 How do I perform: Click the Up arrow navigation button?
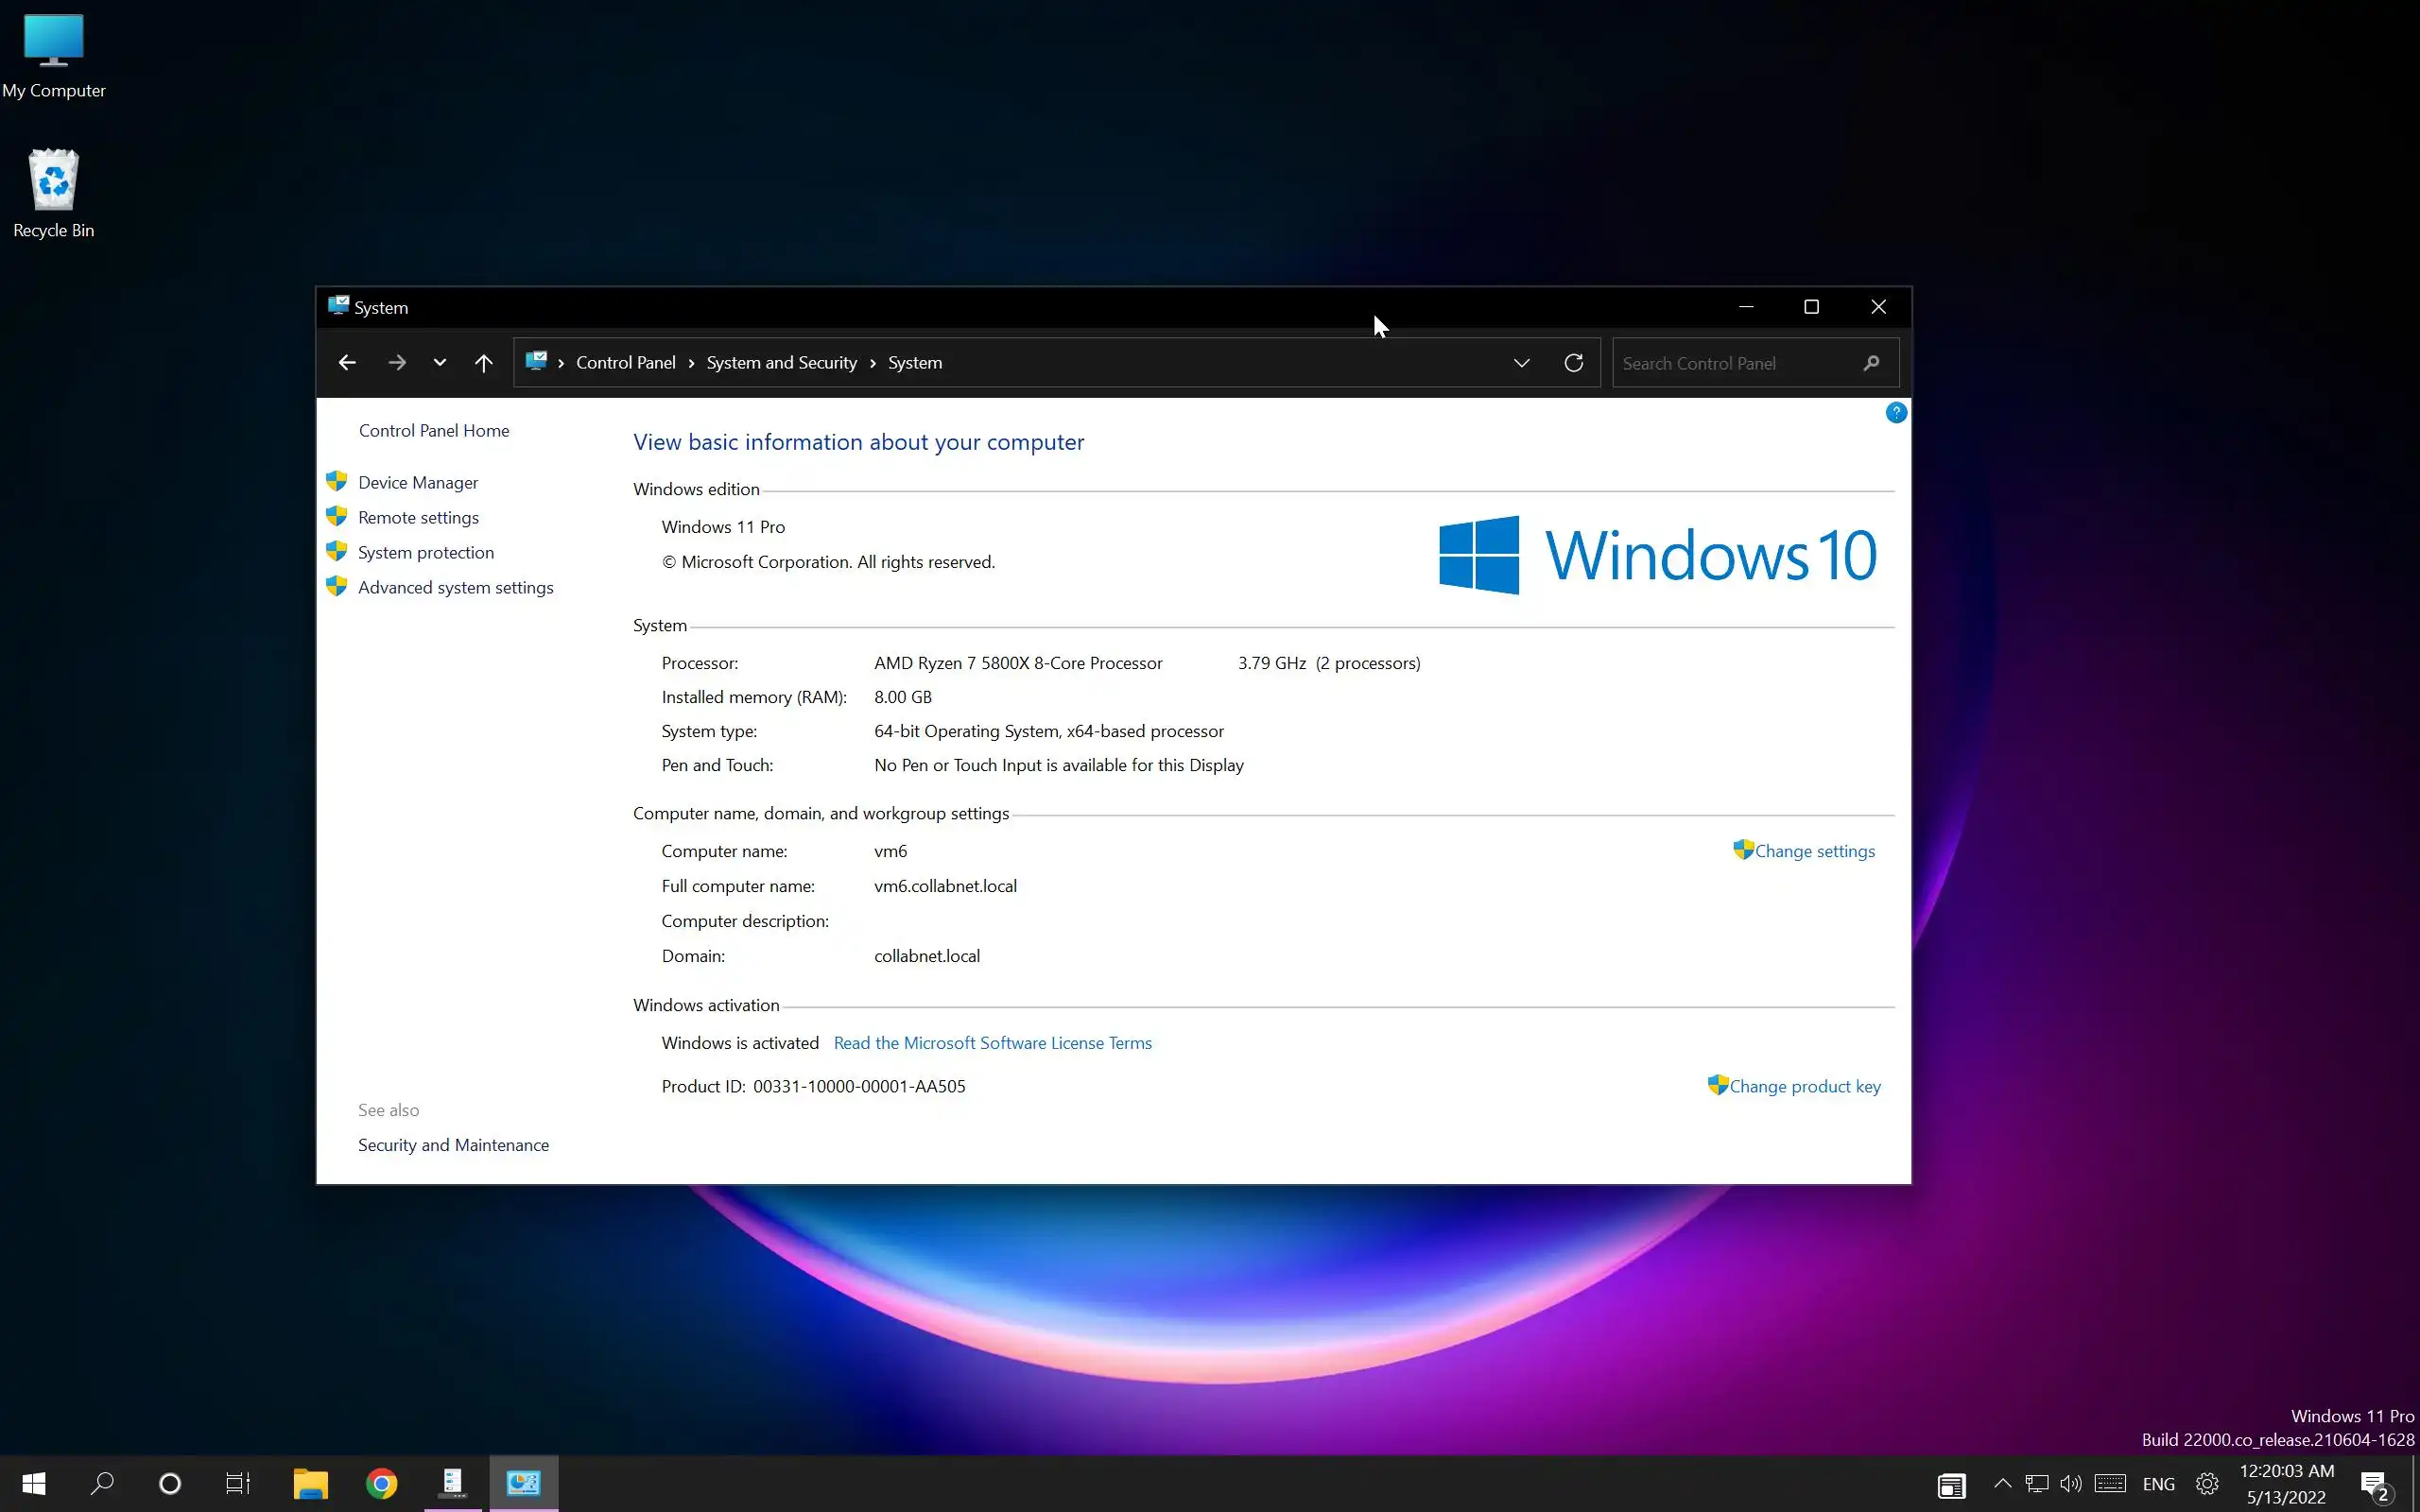pyautogui.click(x=483, y=363)
